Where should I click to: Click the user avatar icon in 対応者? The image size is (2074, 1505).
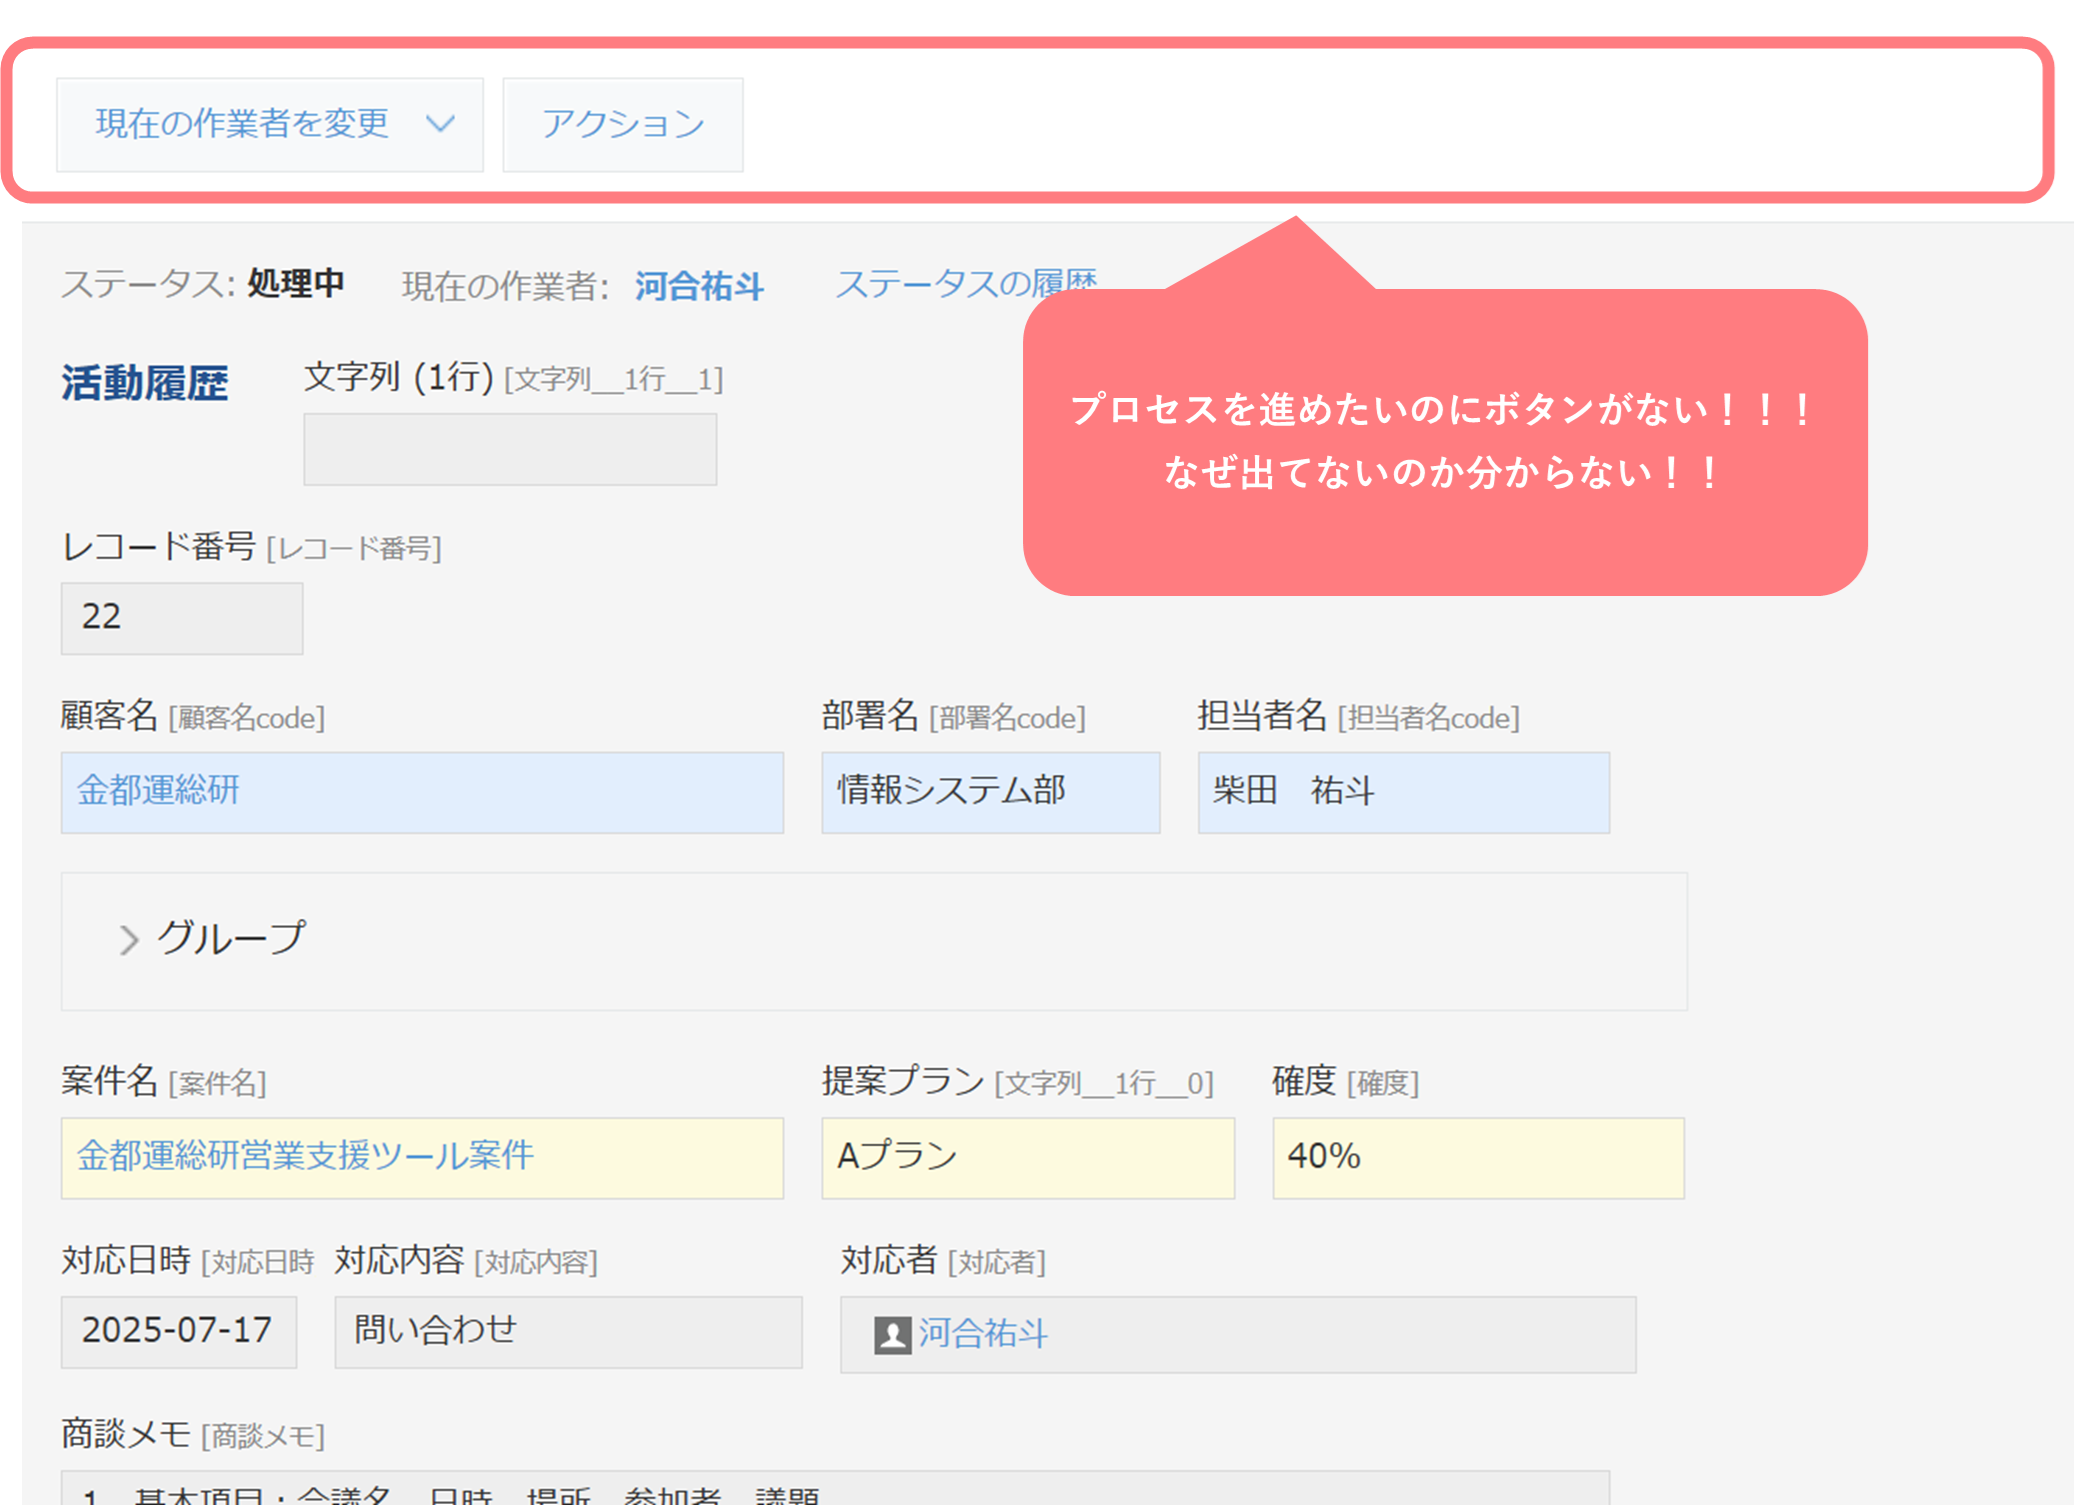coord(892,1334)
